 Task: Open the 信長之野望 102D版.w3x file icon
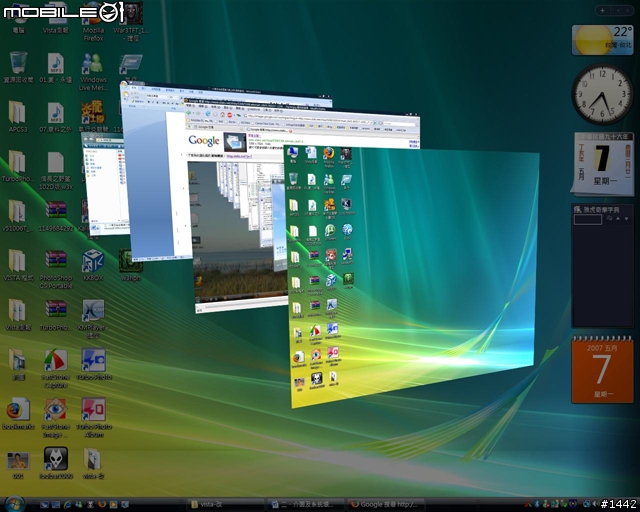click(56, 171)
